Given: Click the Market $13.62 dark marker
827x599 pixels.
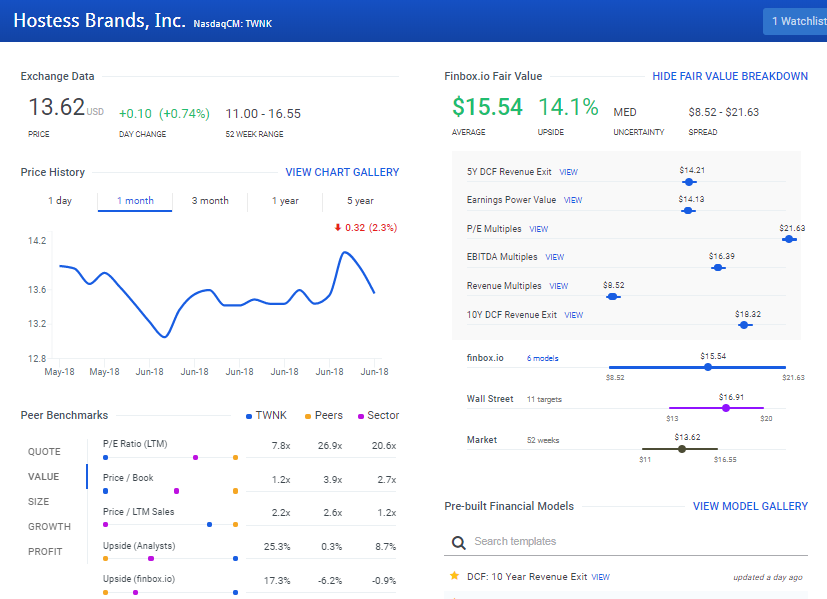Looking at the screenshot, I should pos(682,449).
